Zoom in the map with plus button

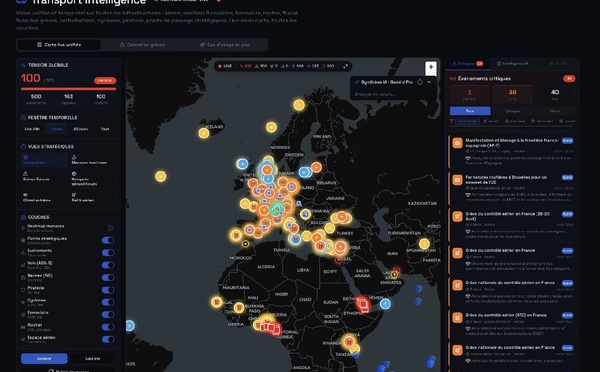[431, 67]
